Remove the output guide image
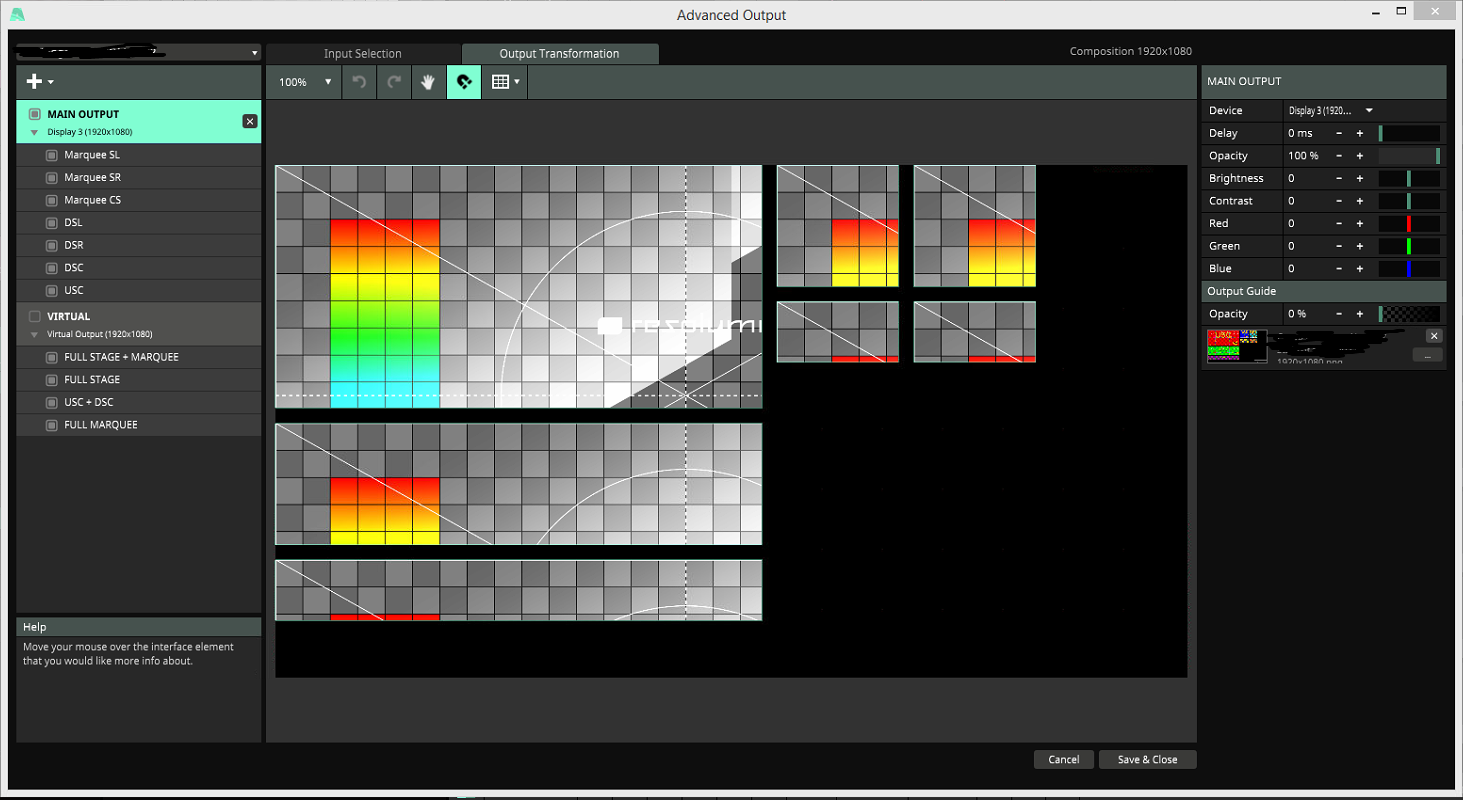Screen dimensions: 1463x800 tap(1434, 336)
